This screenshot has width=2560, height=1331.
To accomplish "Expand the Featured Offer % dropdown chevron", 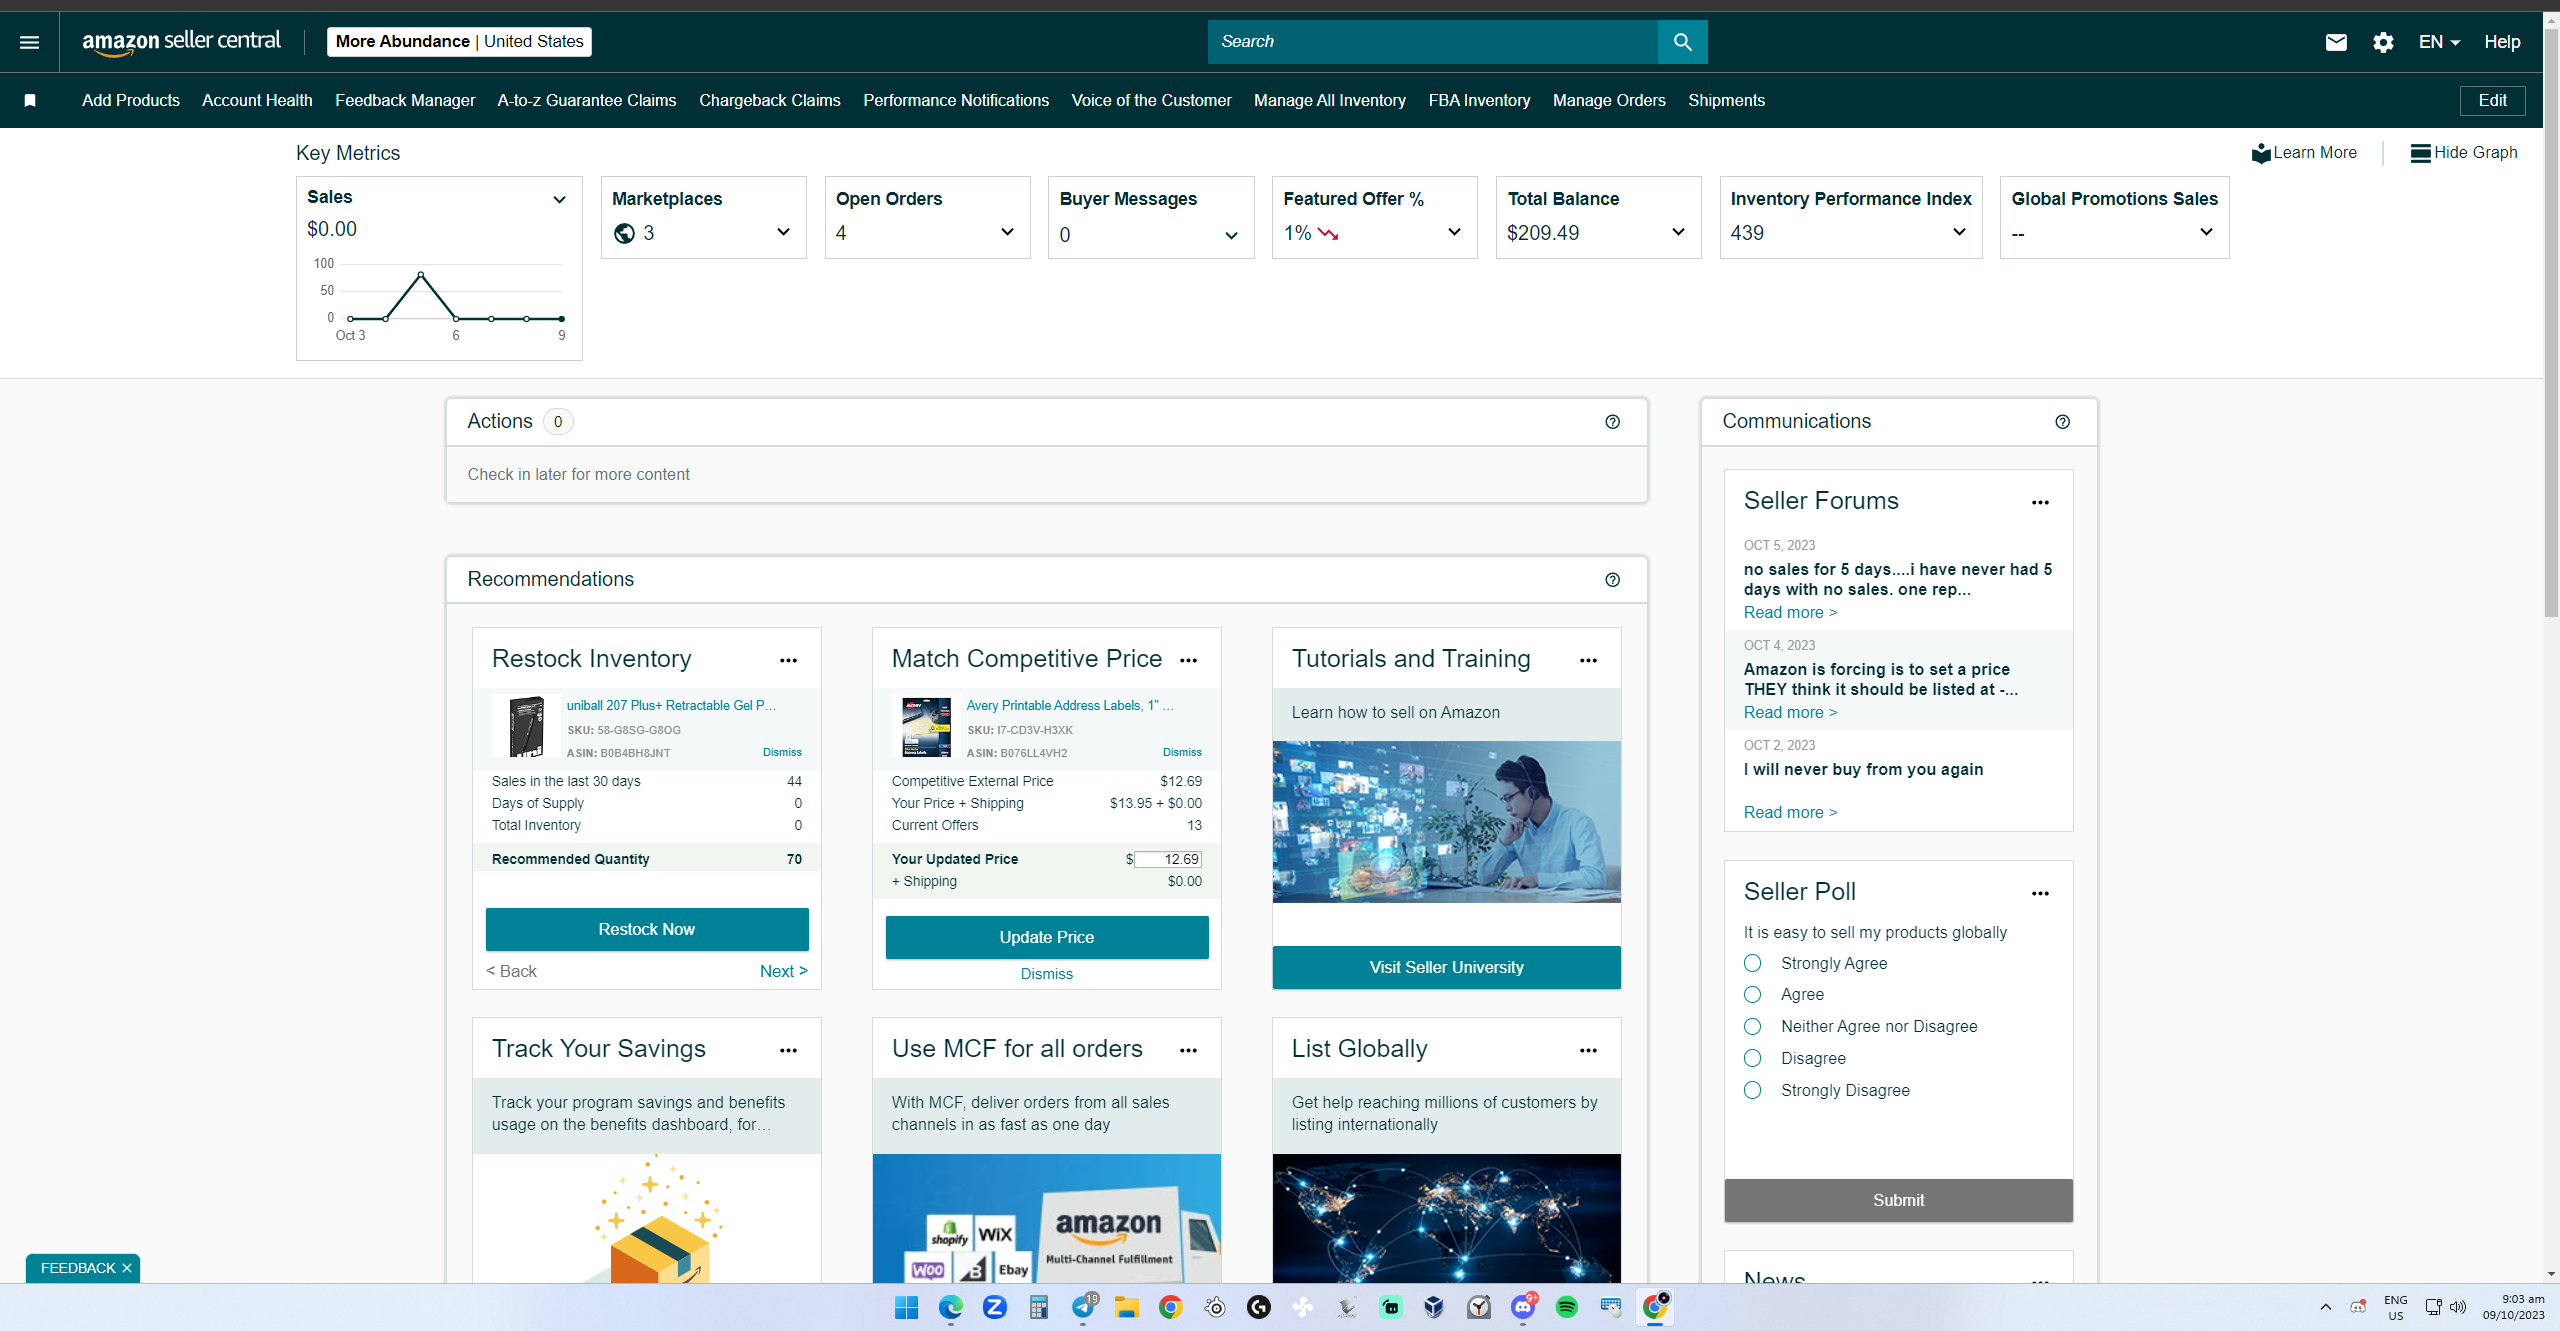I will [x=1454, y=232].
